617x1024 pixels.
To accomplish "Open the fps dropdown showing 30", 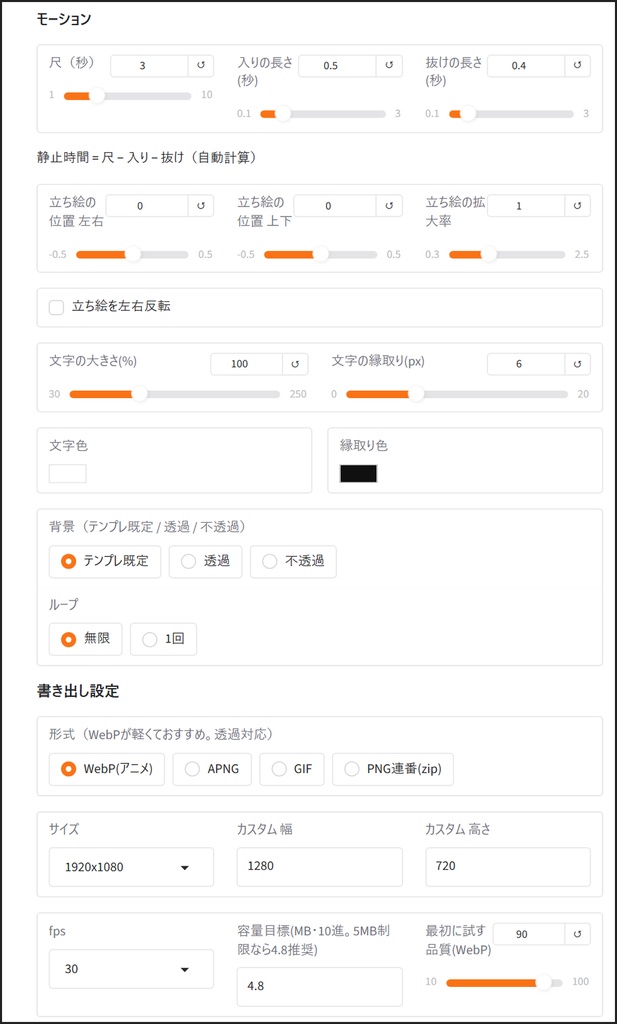I will click(131, 968).
